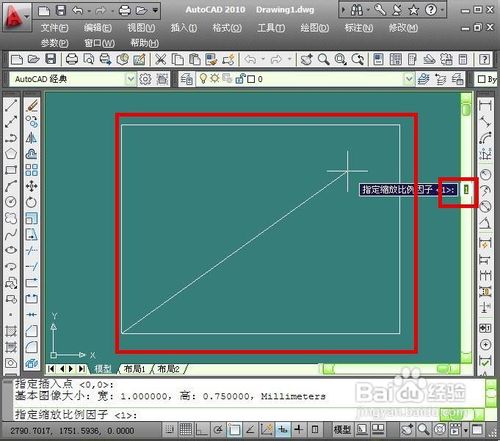Toggle Polar Tracking in status bar
Viewport: 500px width, 441px height.
pyautogui.click(x=218, y=430)
